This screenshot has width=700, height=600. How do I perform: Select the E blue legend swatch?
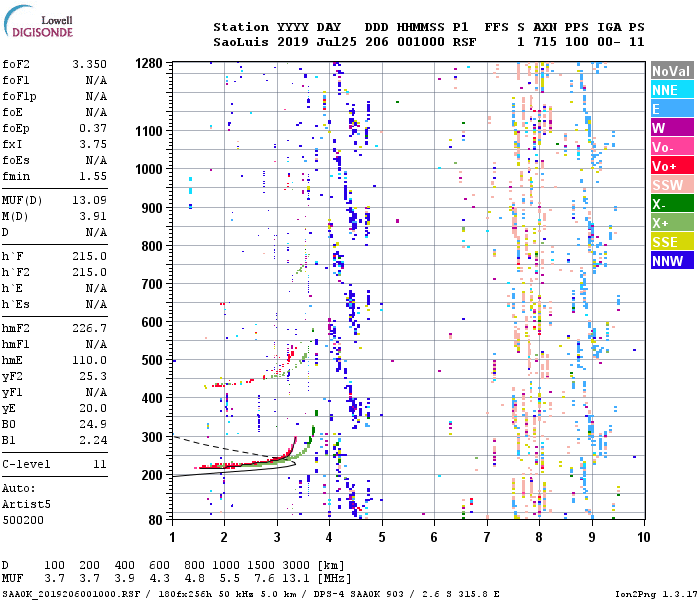tap(672, 109)
